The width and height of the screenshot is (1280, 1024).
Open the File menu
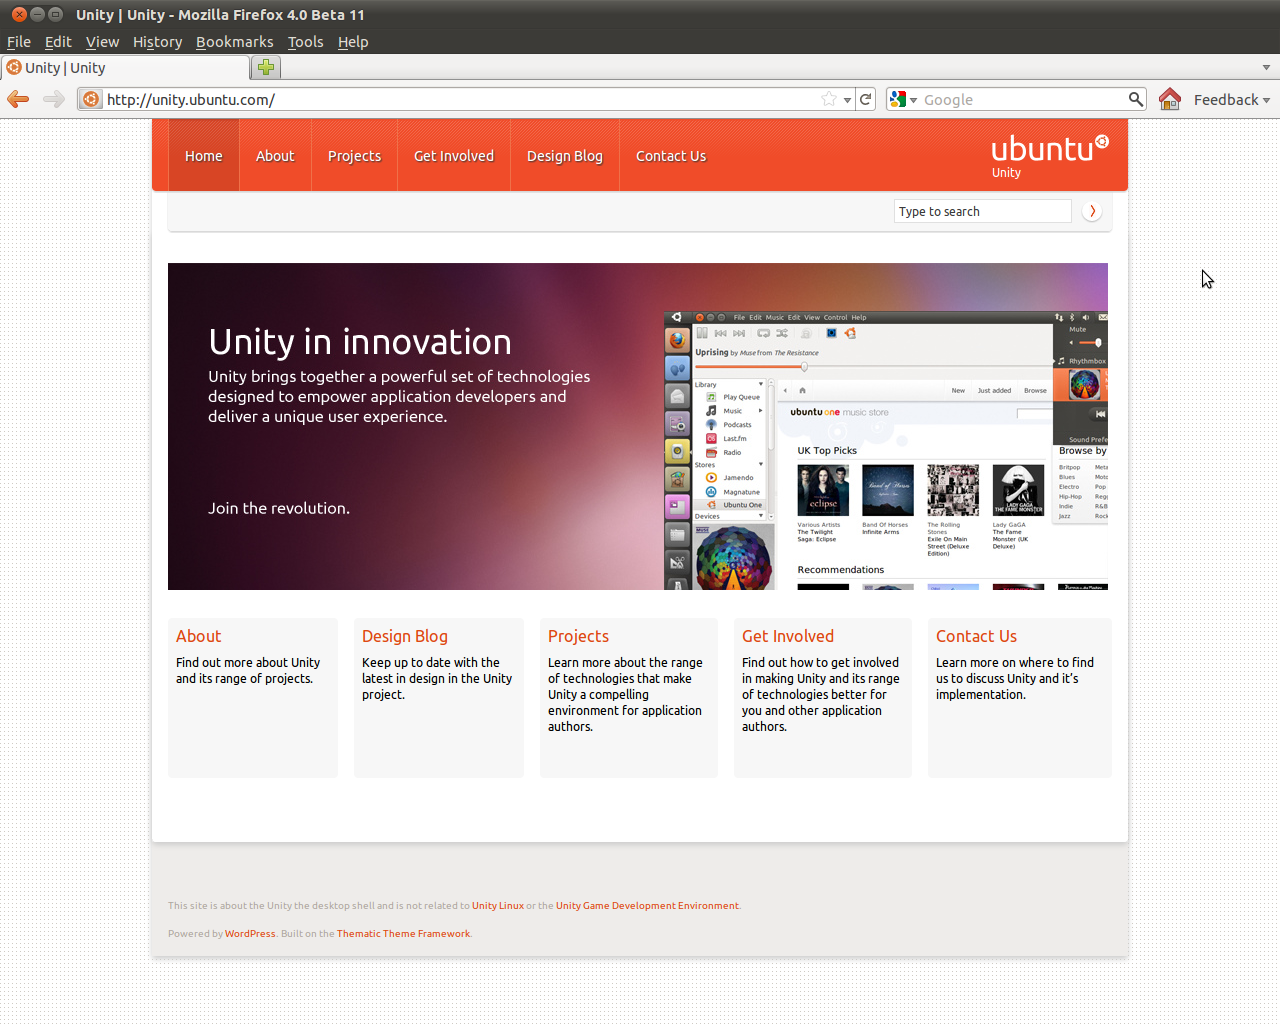19,42
